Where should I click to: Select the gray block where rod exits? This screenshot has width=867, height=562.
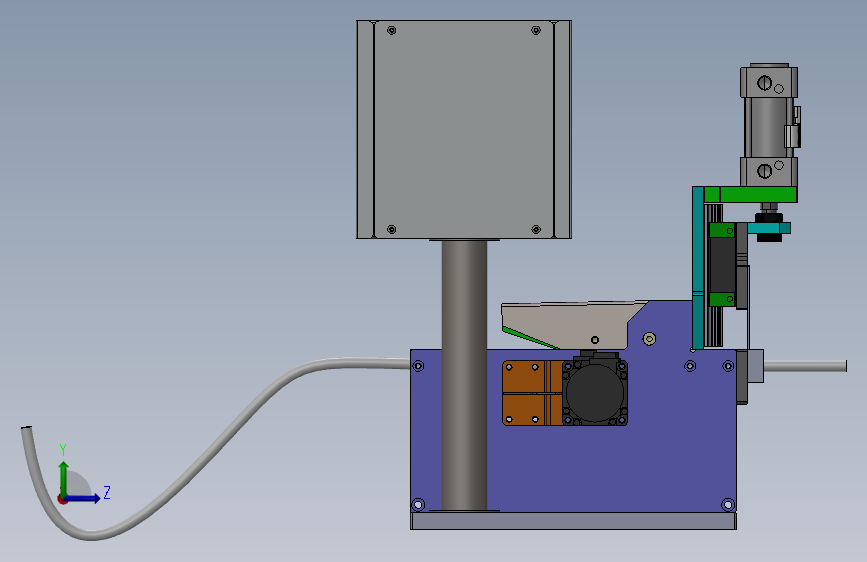[755, 366]
